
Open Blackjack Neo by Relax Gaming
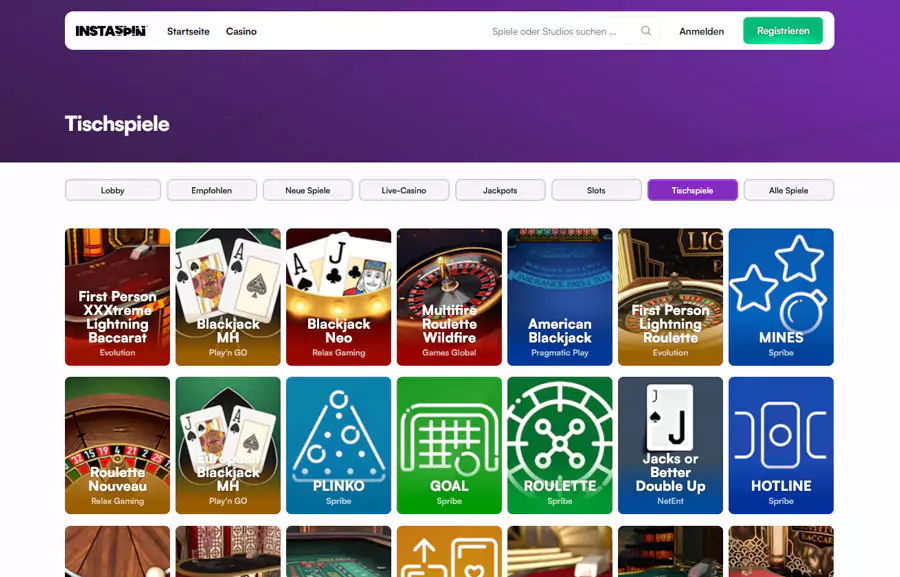tap(338, 297)
